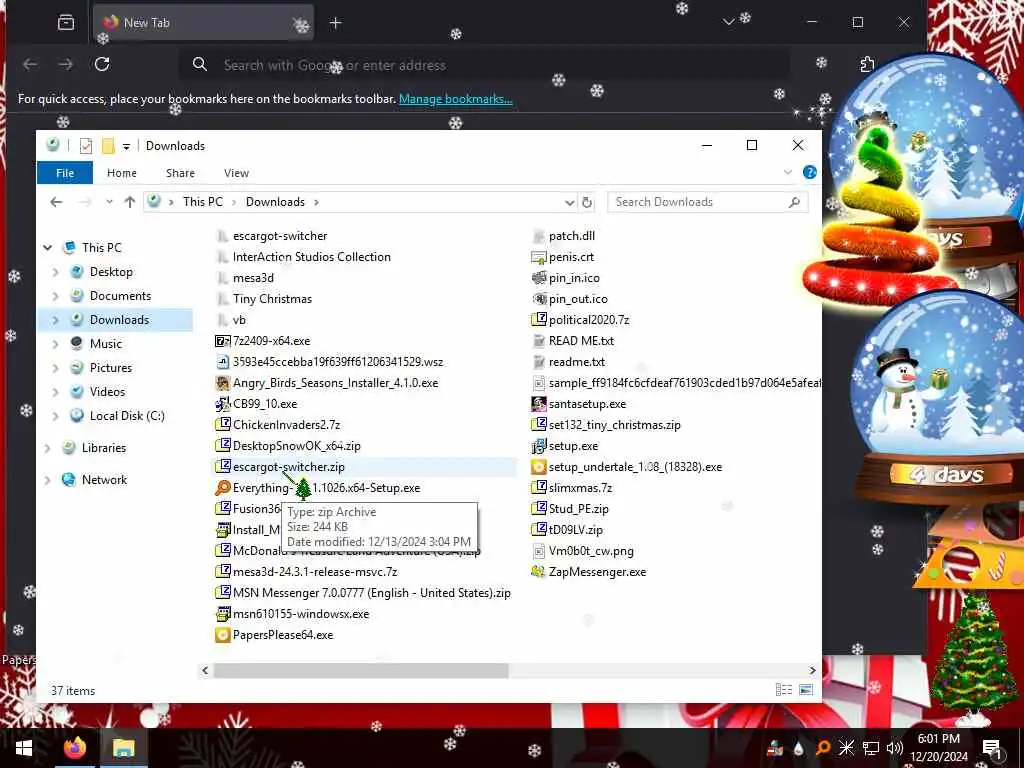This screenshot has width=1024, height=768.
Task: Select the ChickenInvaders2.7z archive icon
Action: (223, 424)
